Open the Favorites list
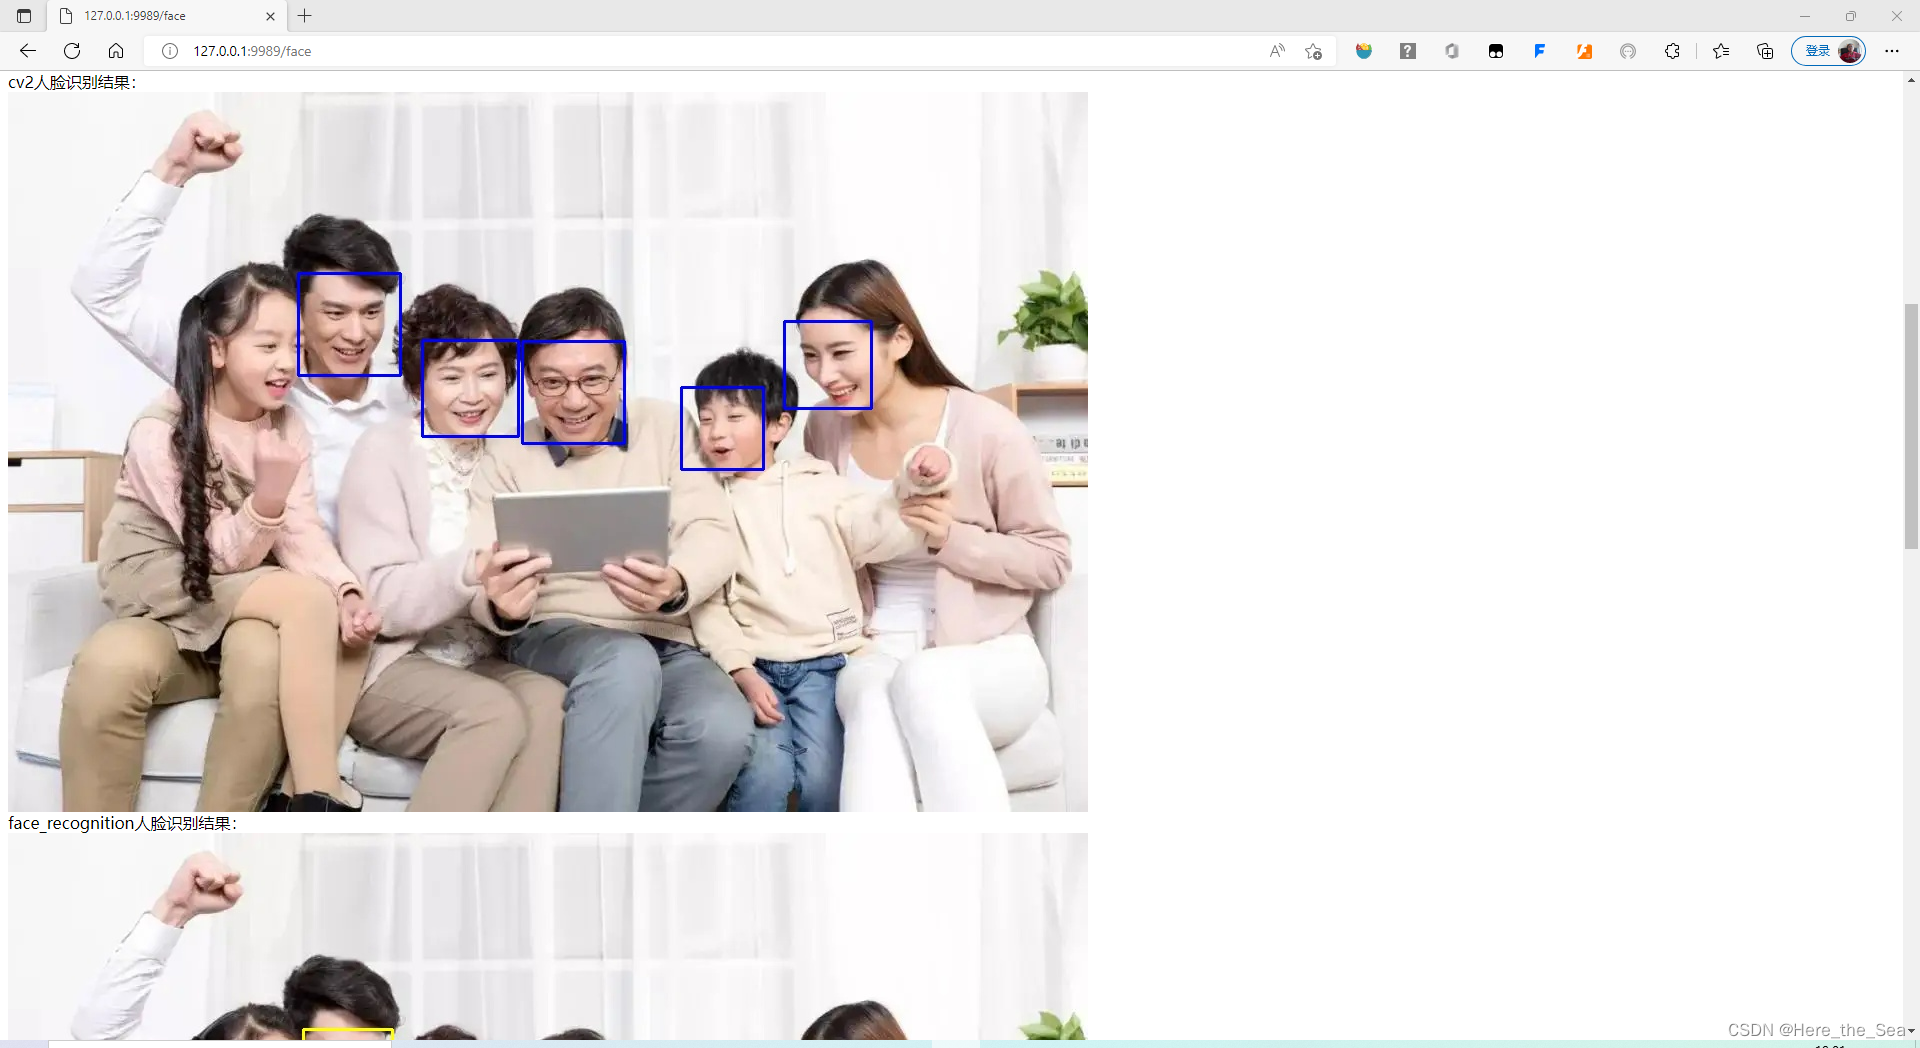Screen dimensions: 1920x1048 (1721, 51)
